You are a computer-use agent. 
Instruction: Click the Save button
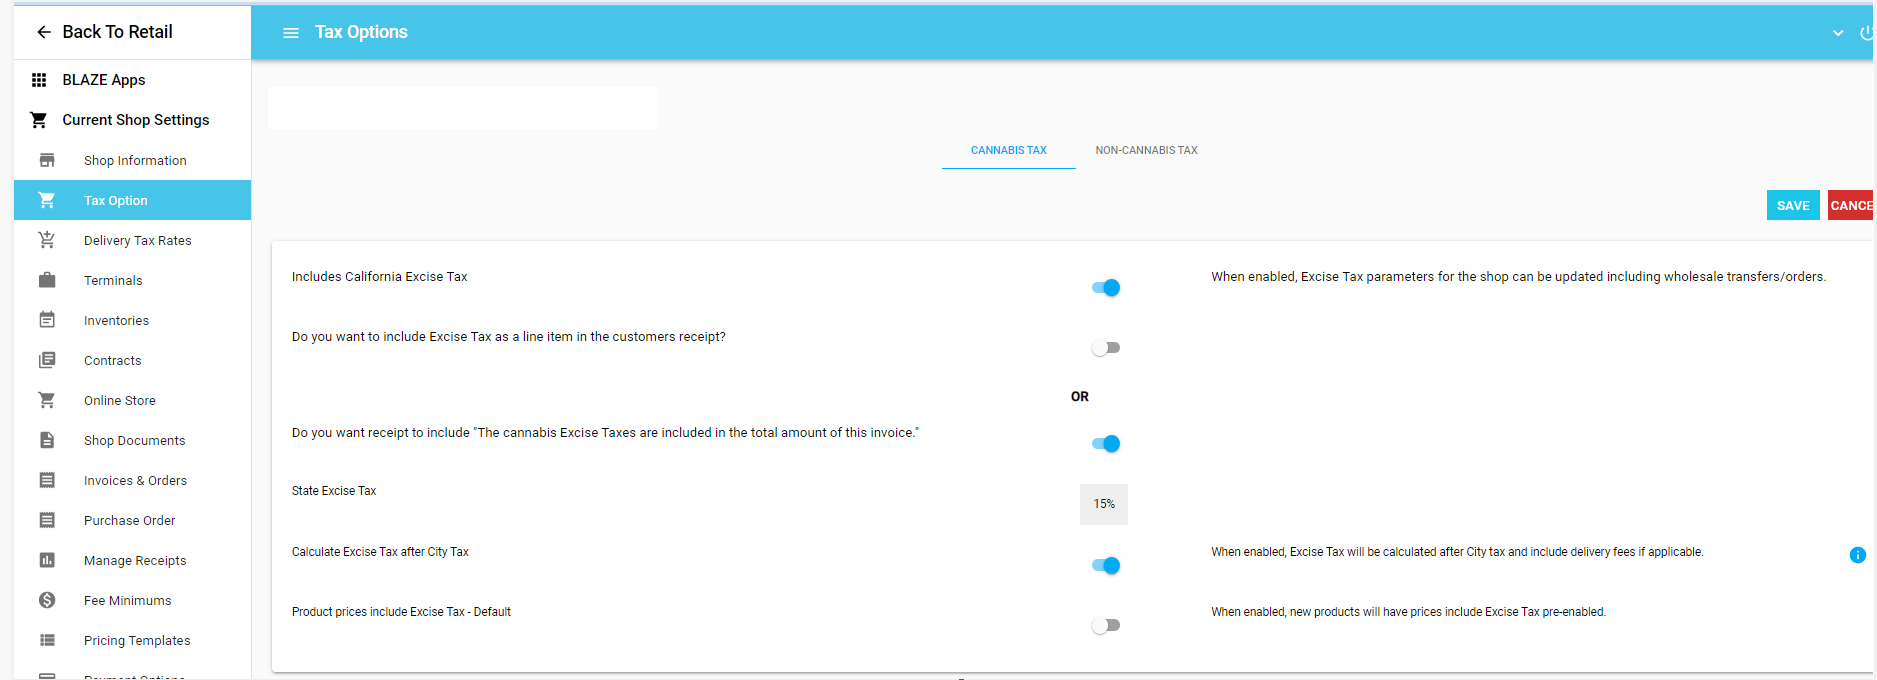[1793, 205]
